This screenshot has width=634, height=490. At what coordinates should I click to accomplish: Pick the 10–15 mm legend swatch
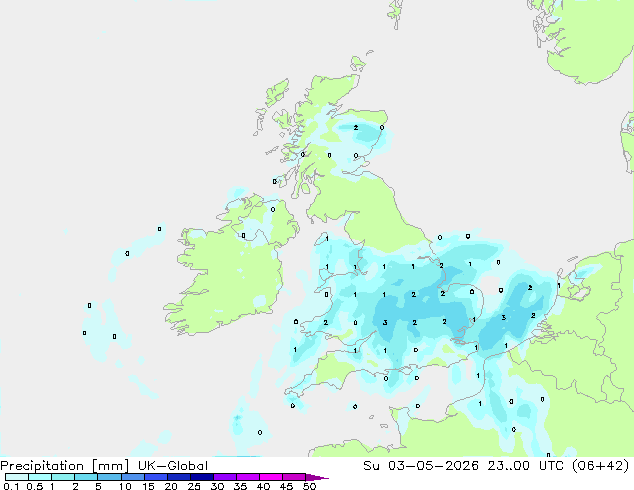click(x=132, y=477)
